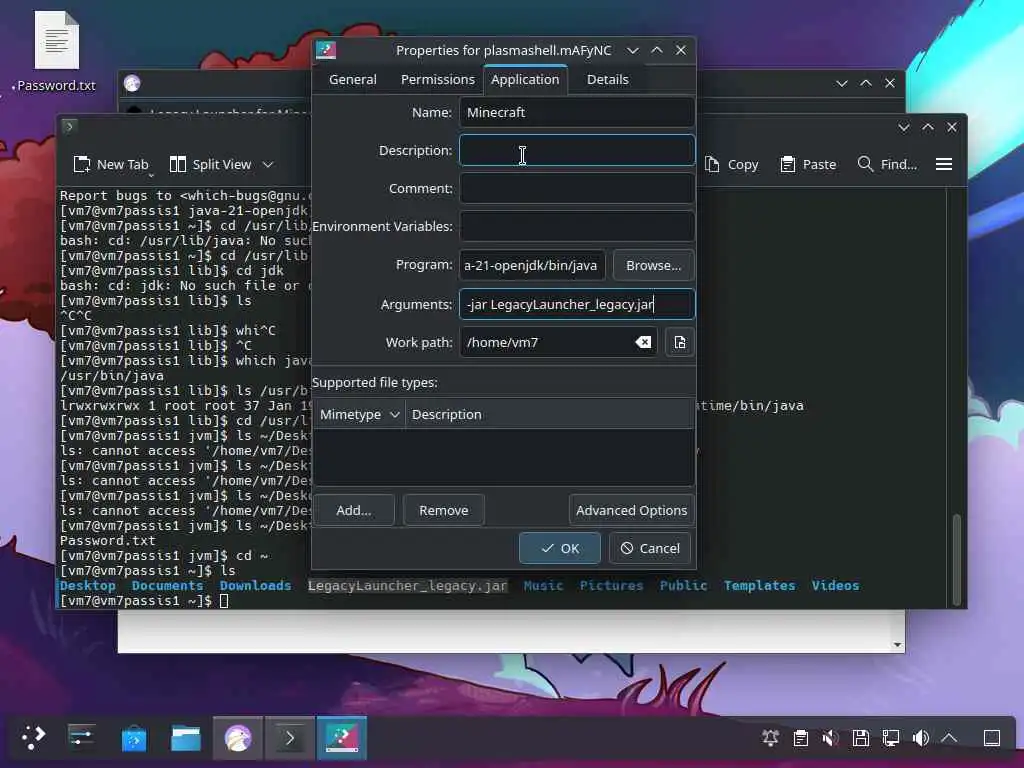Click the Browse button for Program
This screenshot has height=768, width=1024.
tap(653, 265)
